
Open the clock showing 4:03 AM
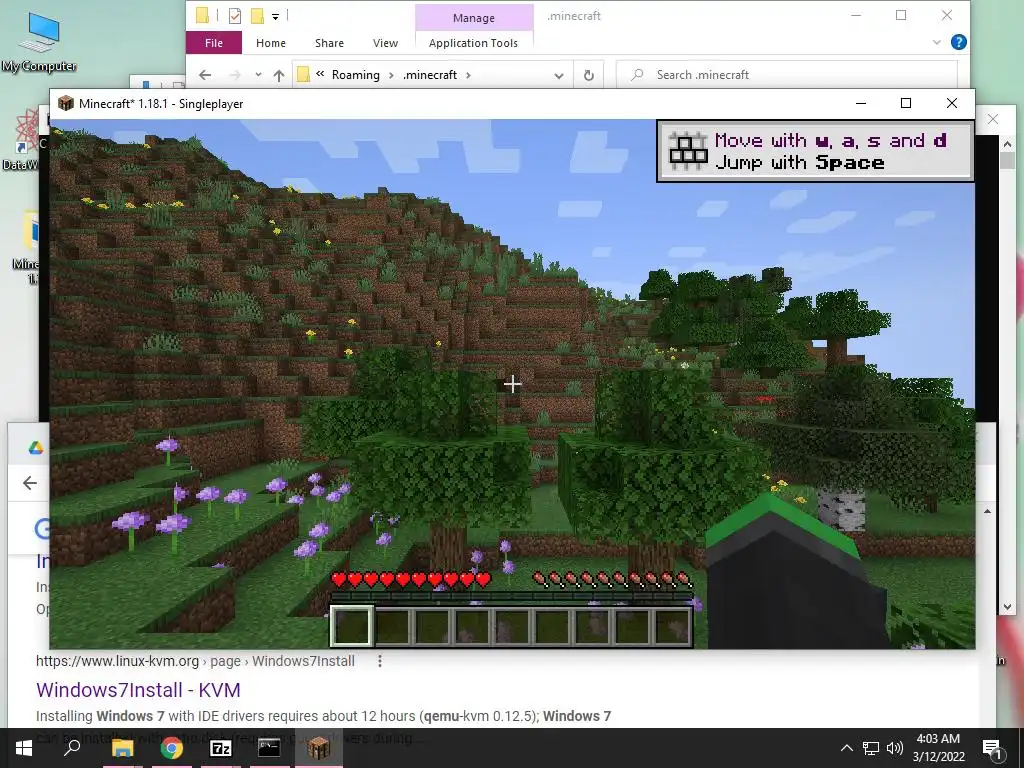tap(938, 748)
